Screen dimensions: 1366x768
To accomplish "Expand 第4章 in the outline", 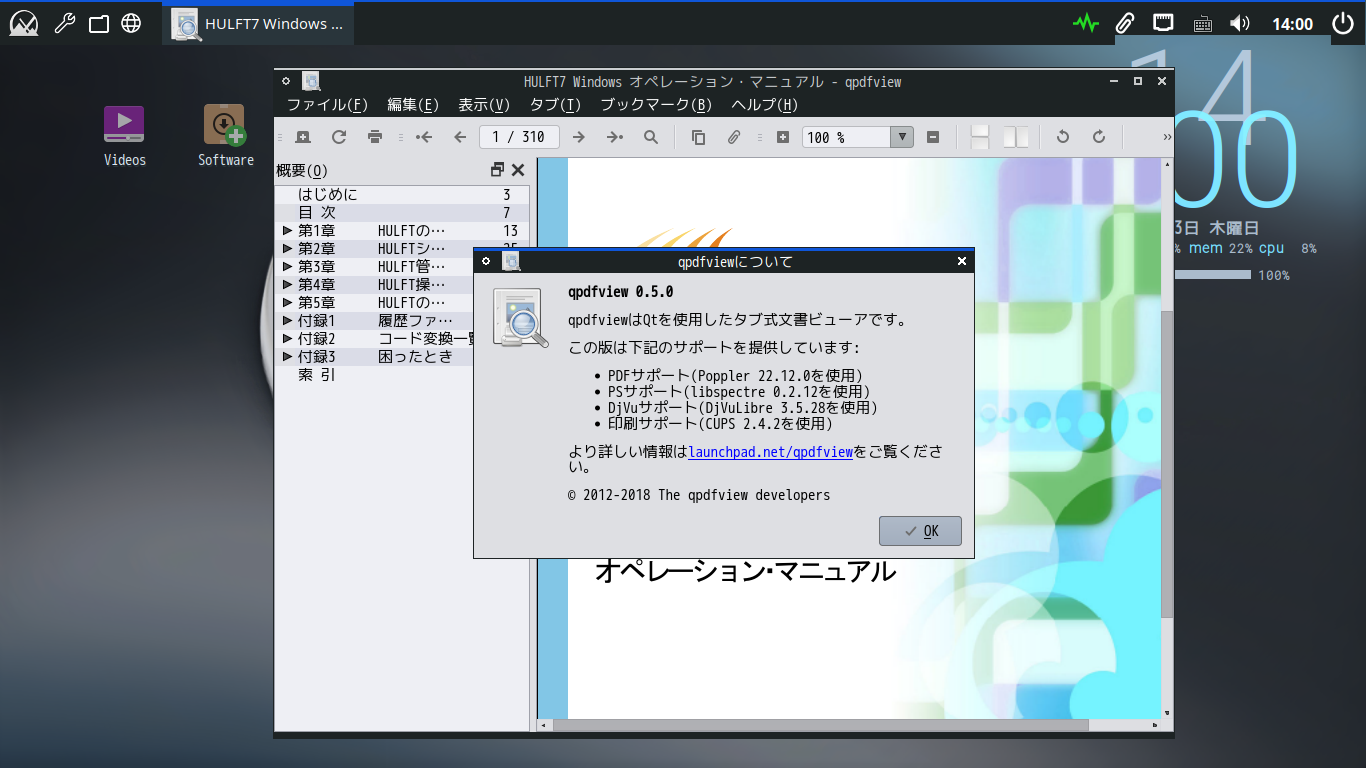I will 288,285.
